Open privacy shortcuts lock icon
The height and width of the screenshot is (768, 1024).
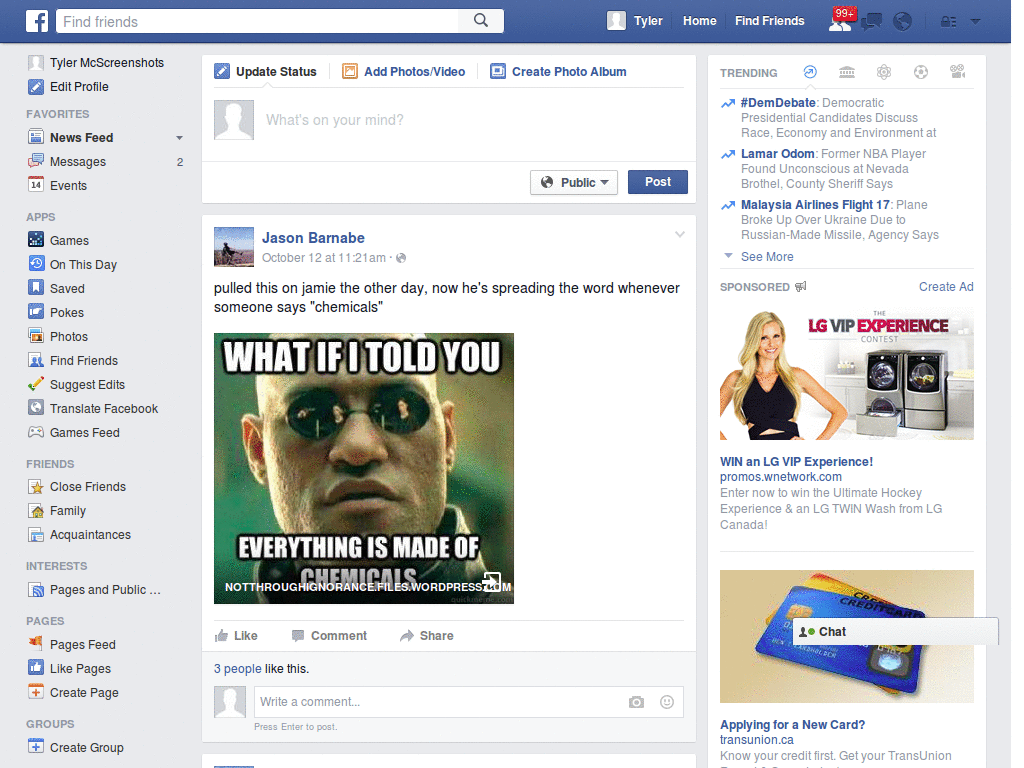pyautogui.click(x=948, y=22)
